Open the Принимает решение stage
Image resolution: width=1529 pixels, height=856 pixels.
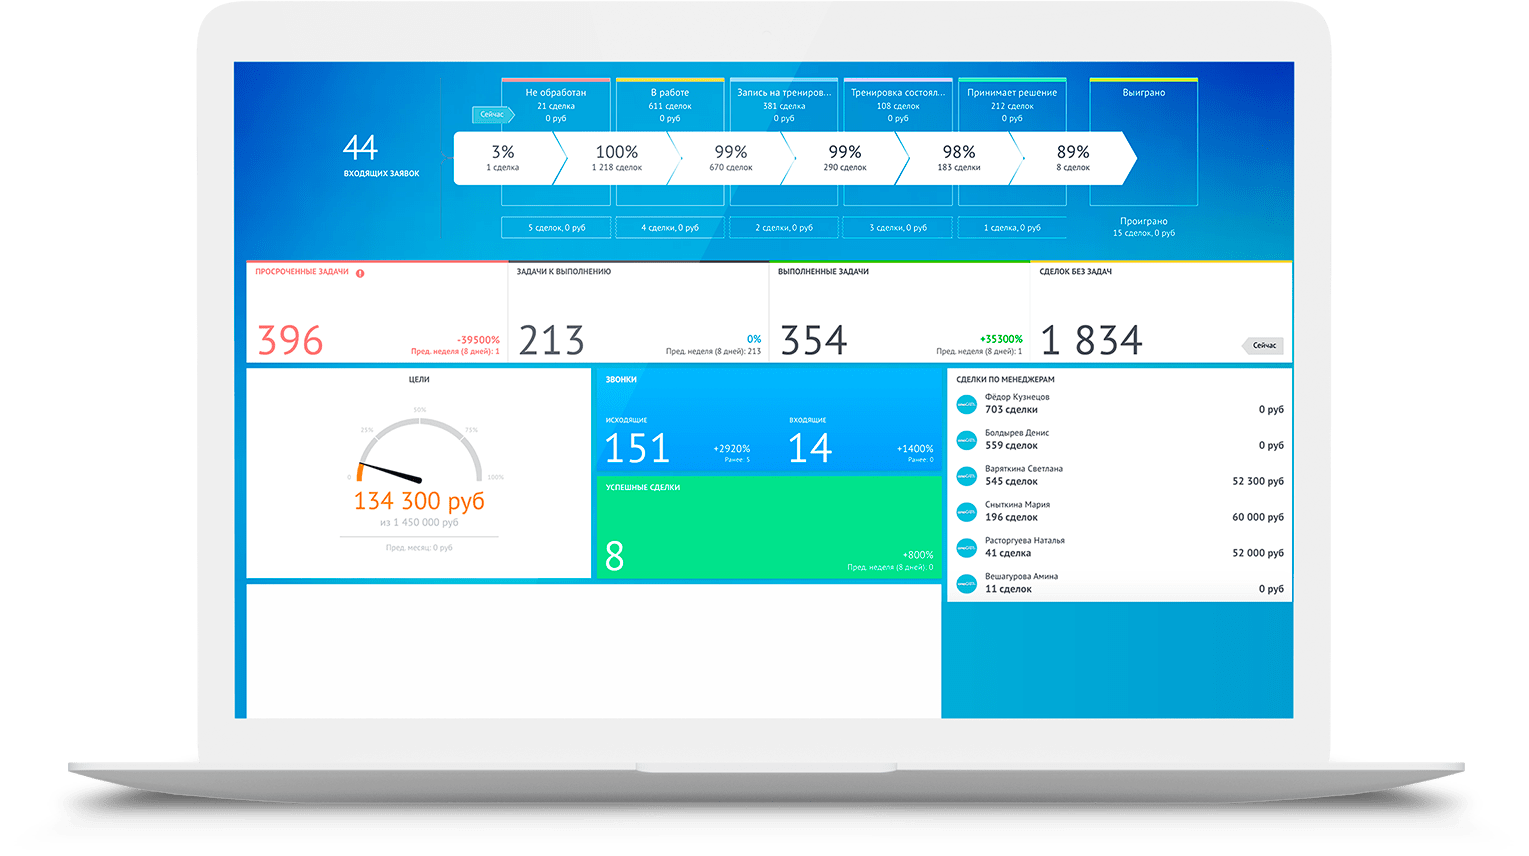click(x=1012, y=104)
